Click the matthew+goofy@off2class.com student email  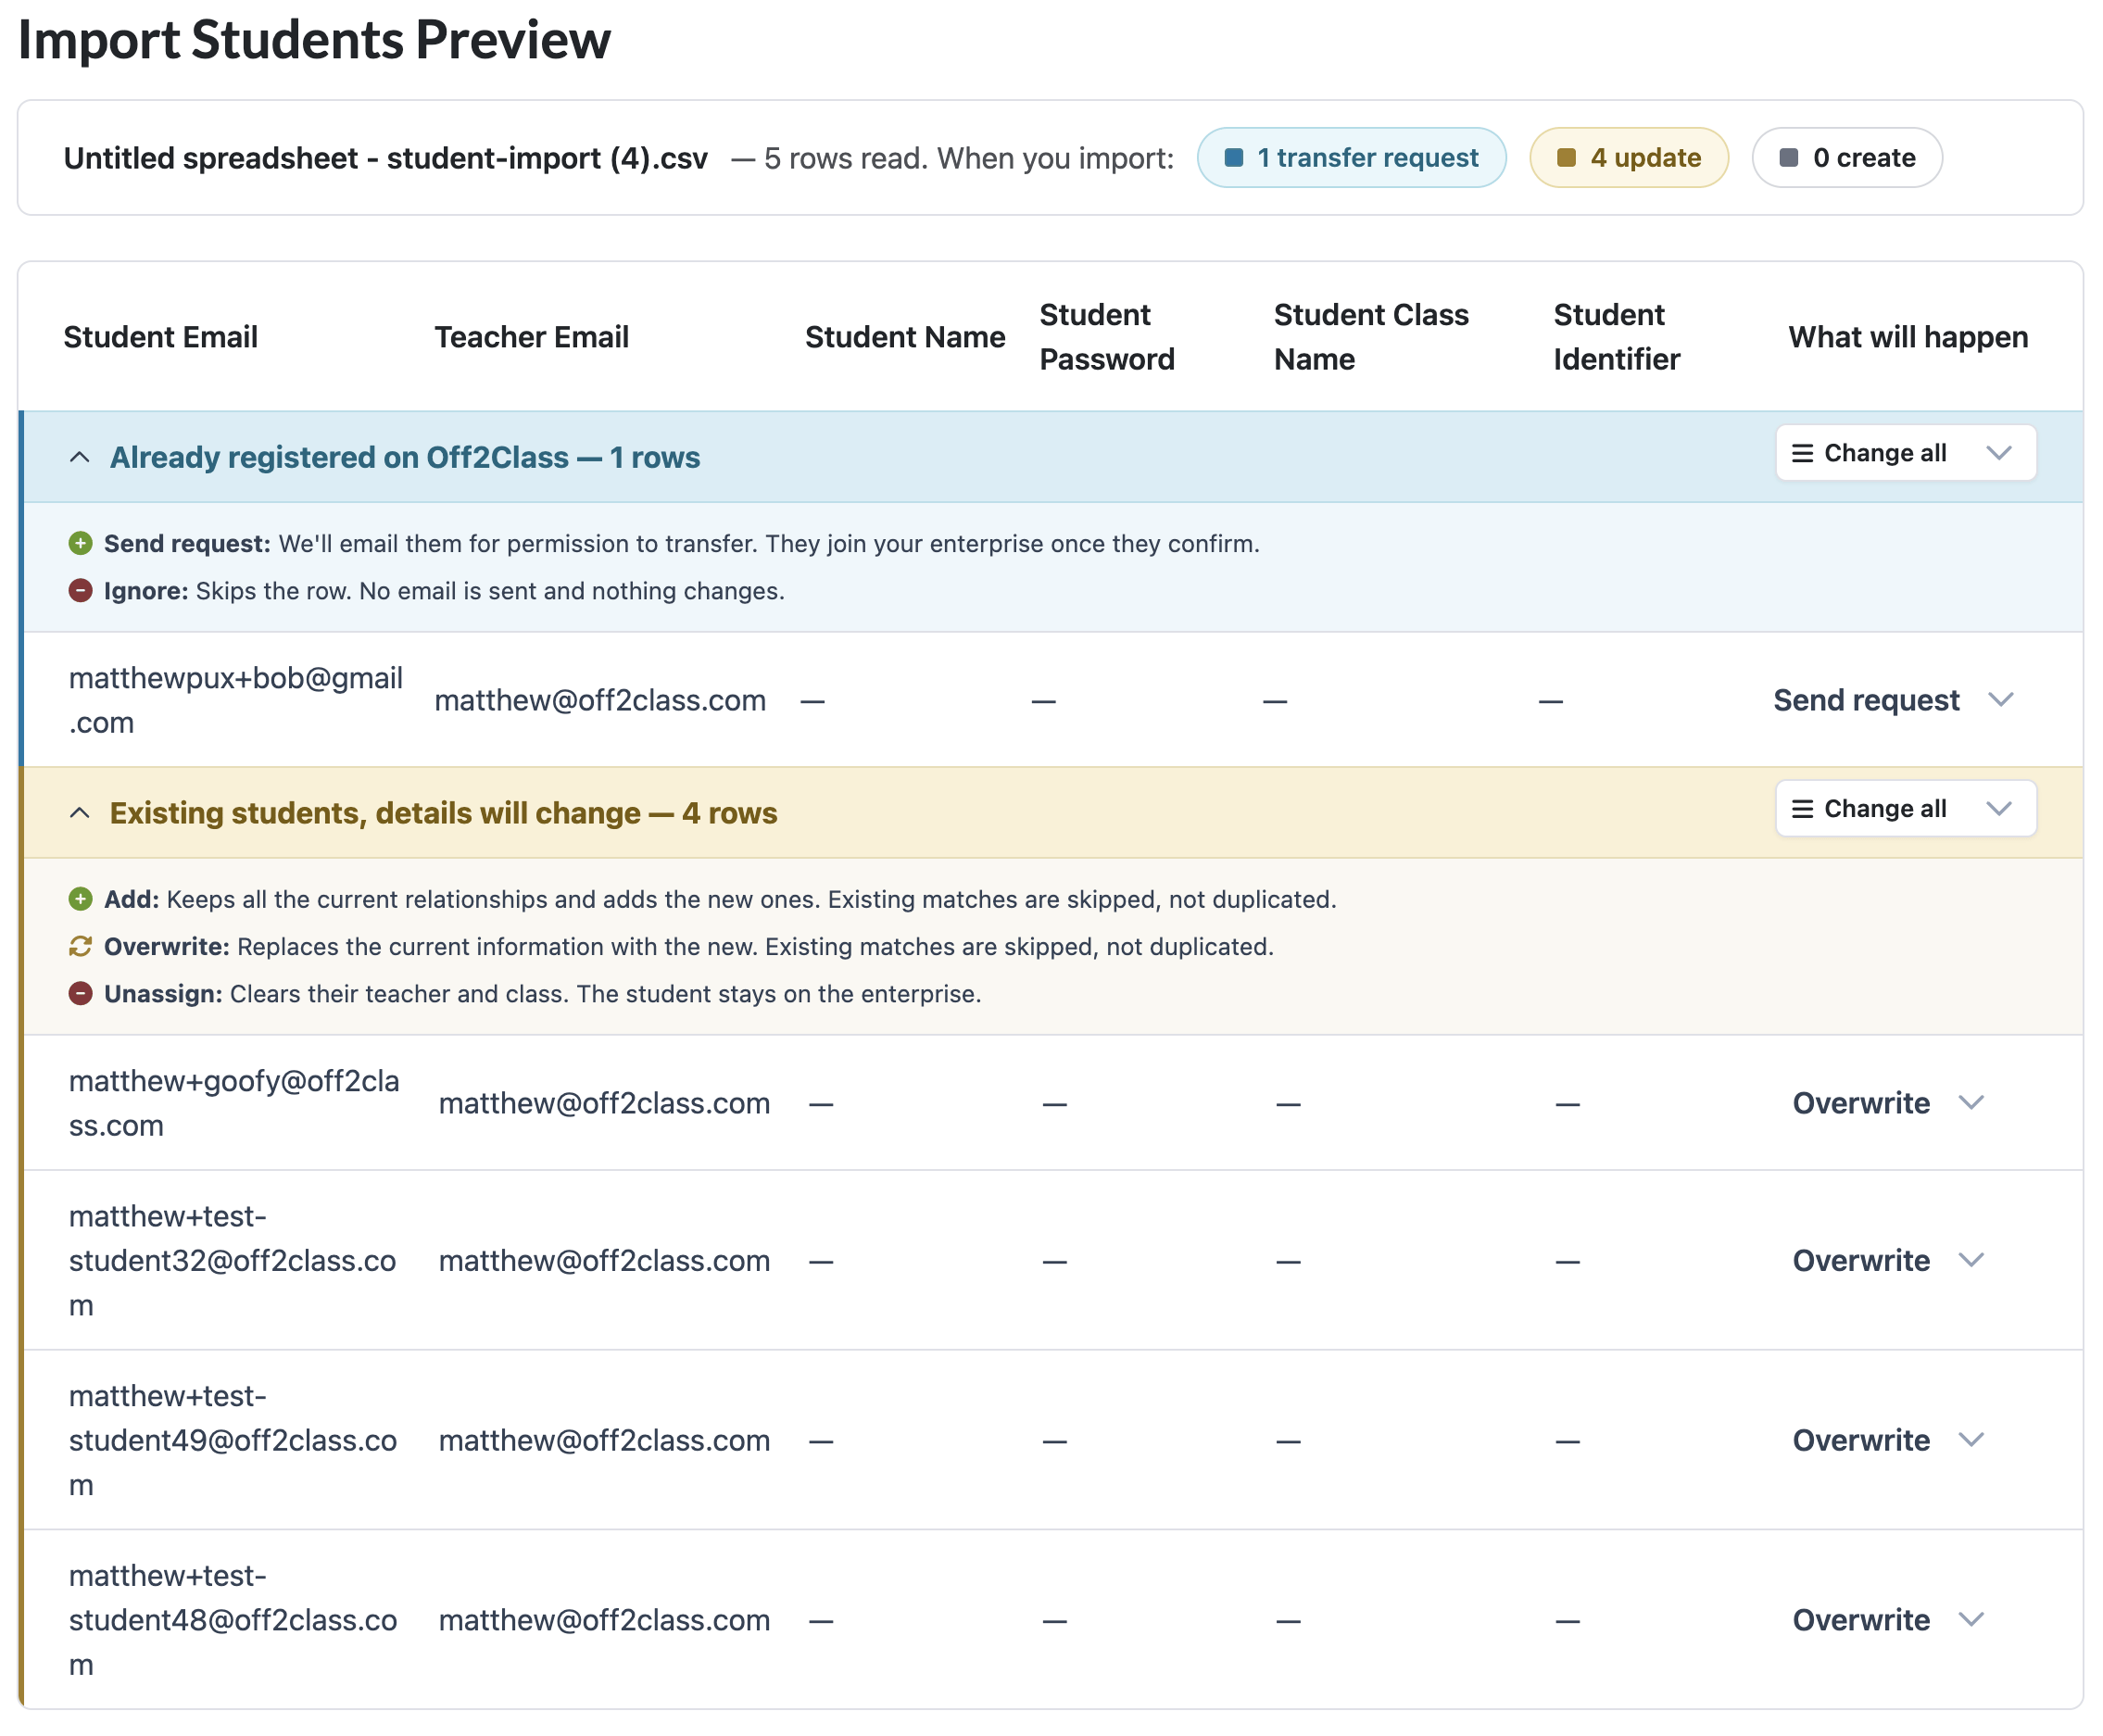(x=234, y=1103)
